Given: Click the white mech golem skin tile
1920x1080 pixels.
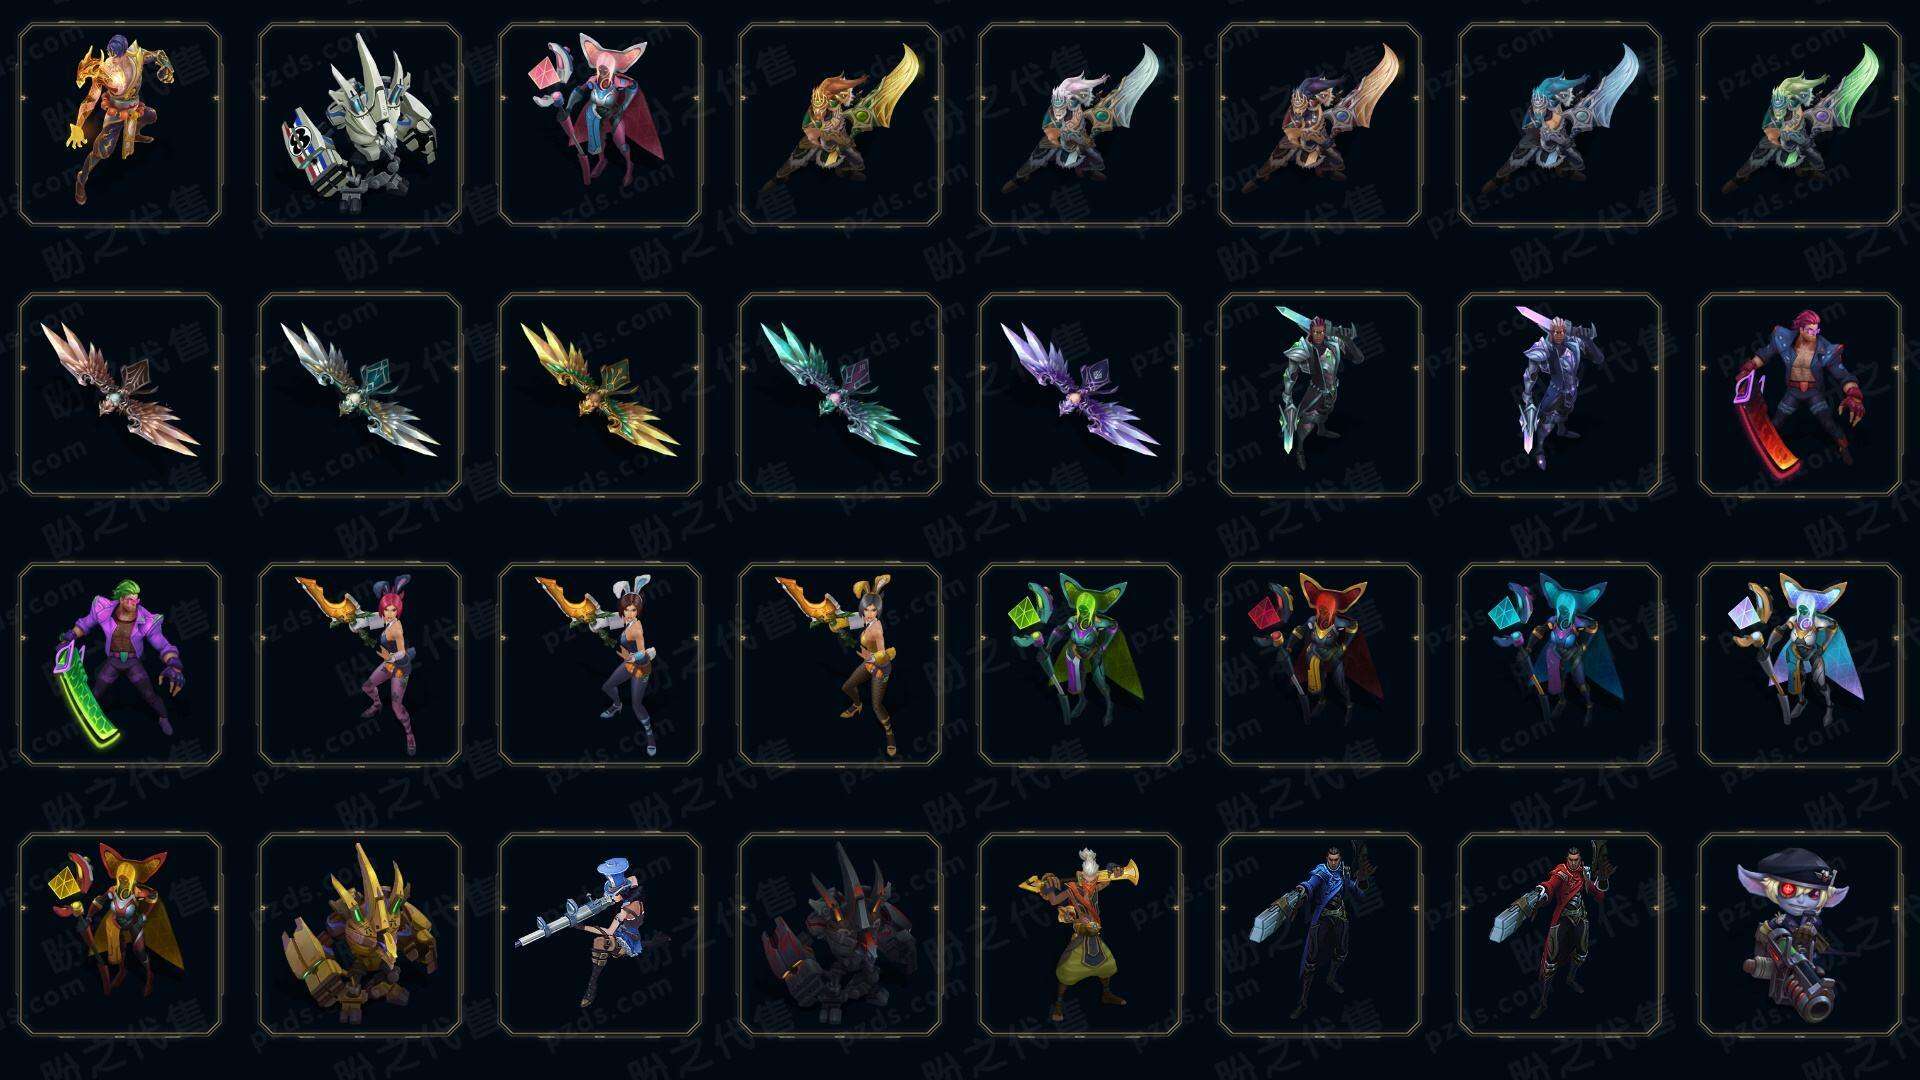Looking at the screenshot, I should (360, 125).
